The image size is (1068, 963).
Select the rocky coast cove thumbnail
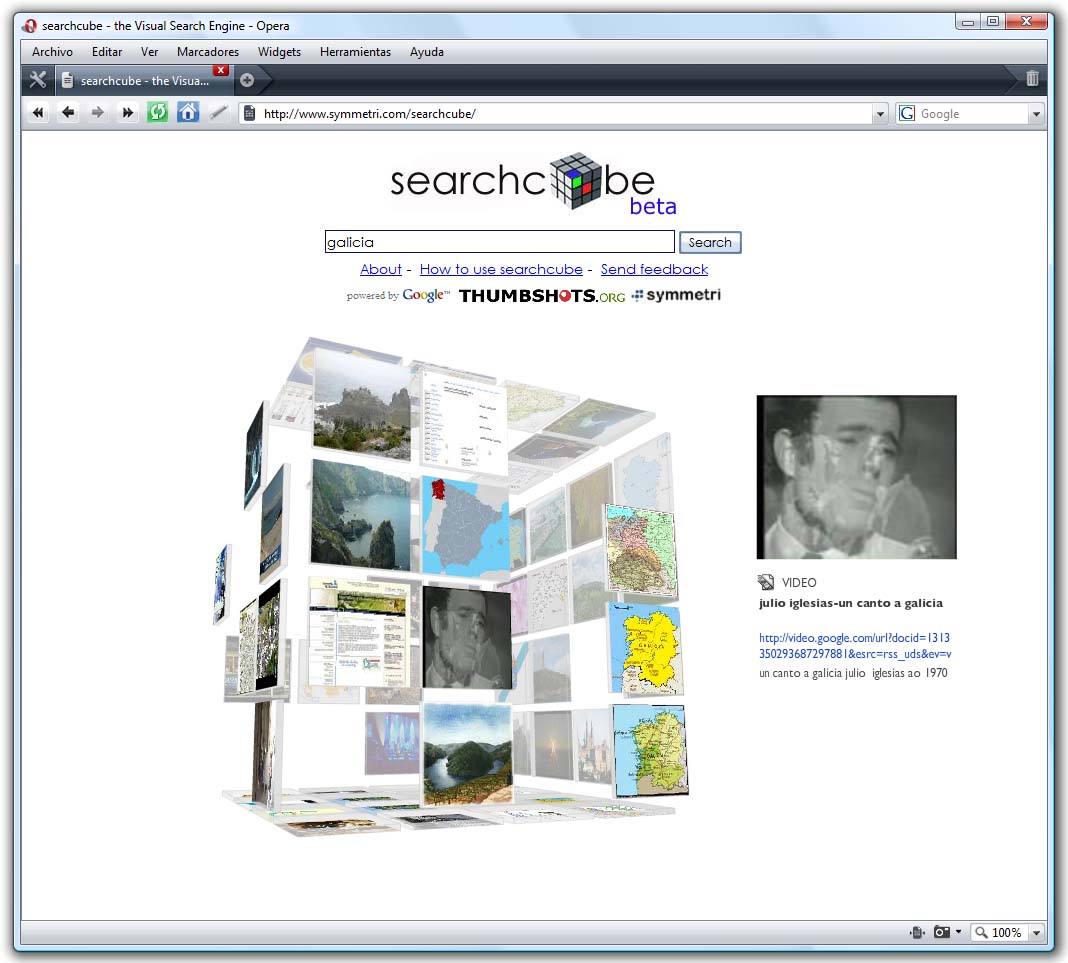click(361, 514)
